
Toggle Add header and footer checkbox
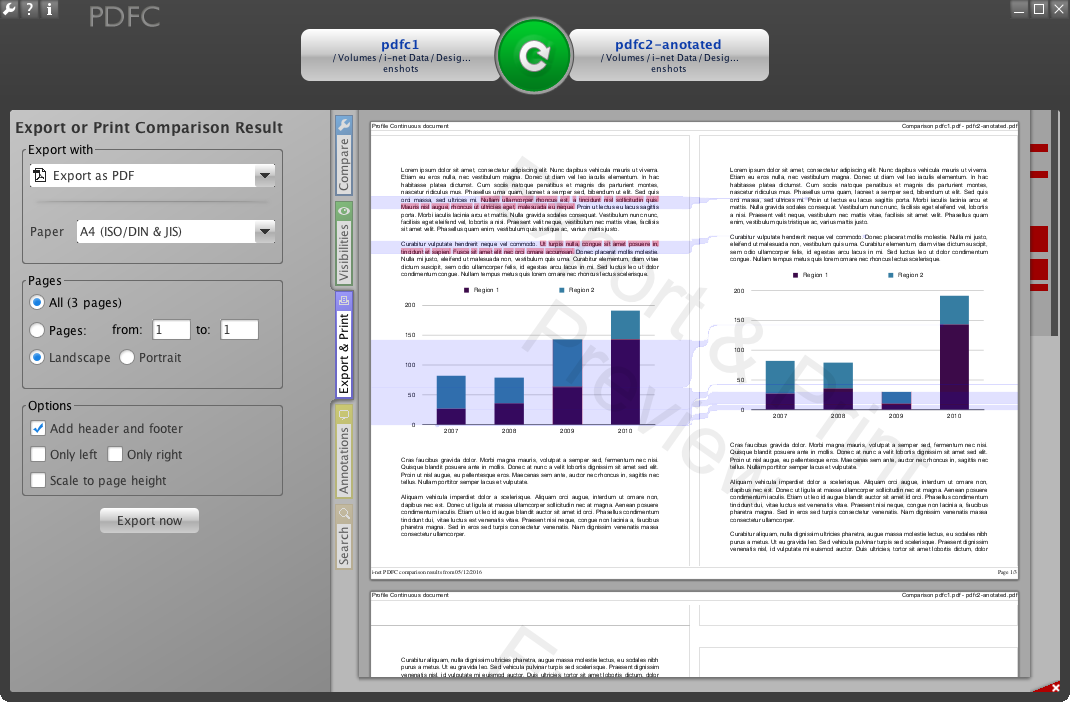[x=38, y=428]
